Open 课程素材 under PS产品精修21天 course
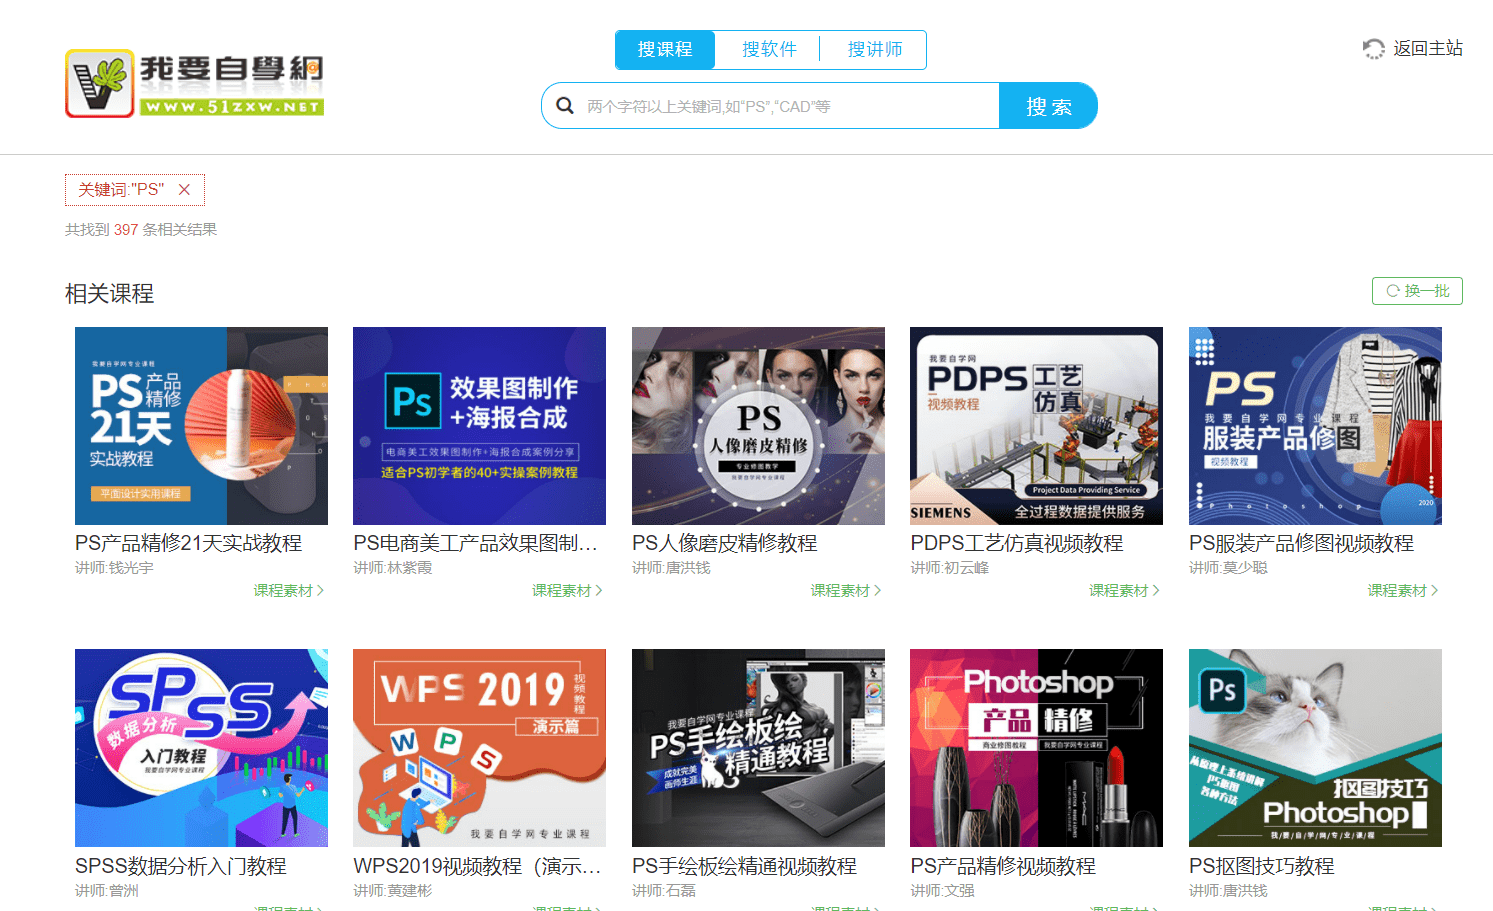Screen dimensions: 1493x911 click(289, 591)
